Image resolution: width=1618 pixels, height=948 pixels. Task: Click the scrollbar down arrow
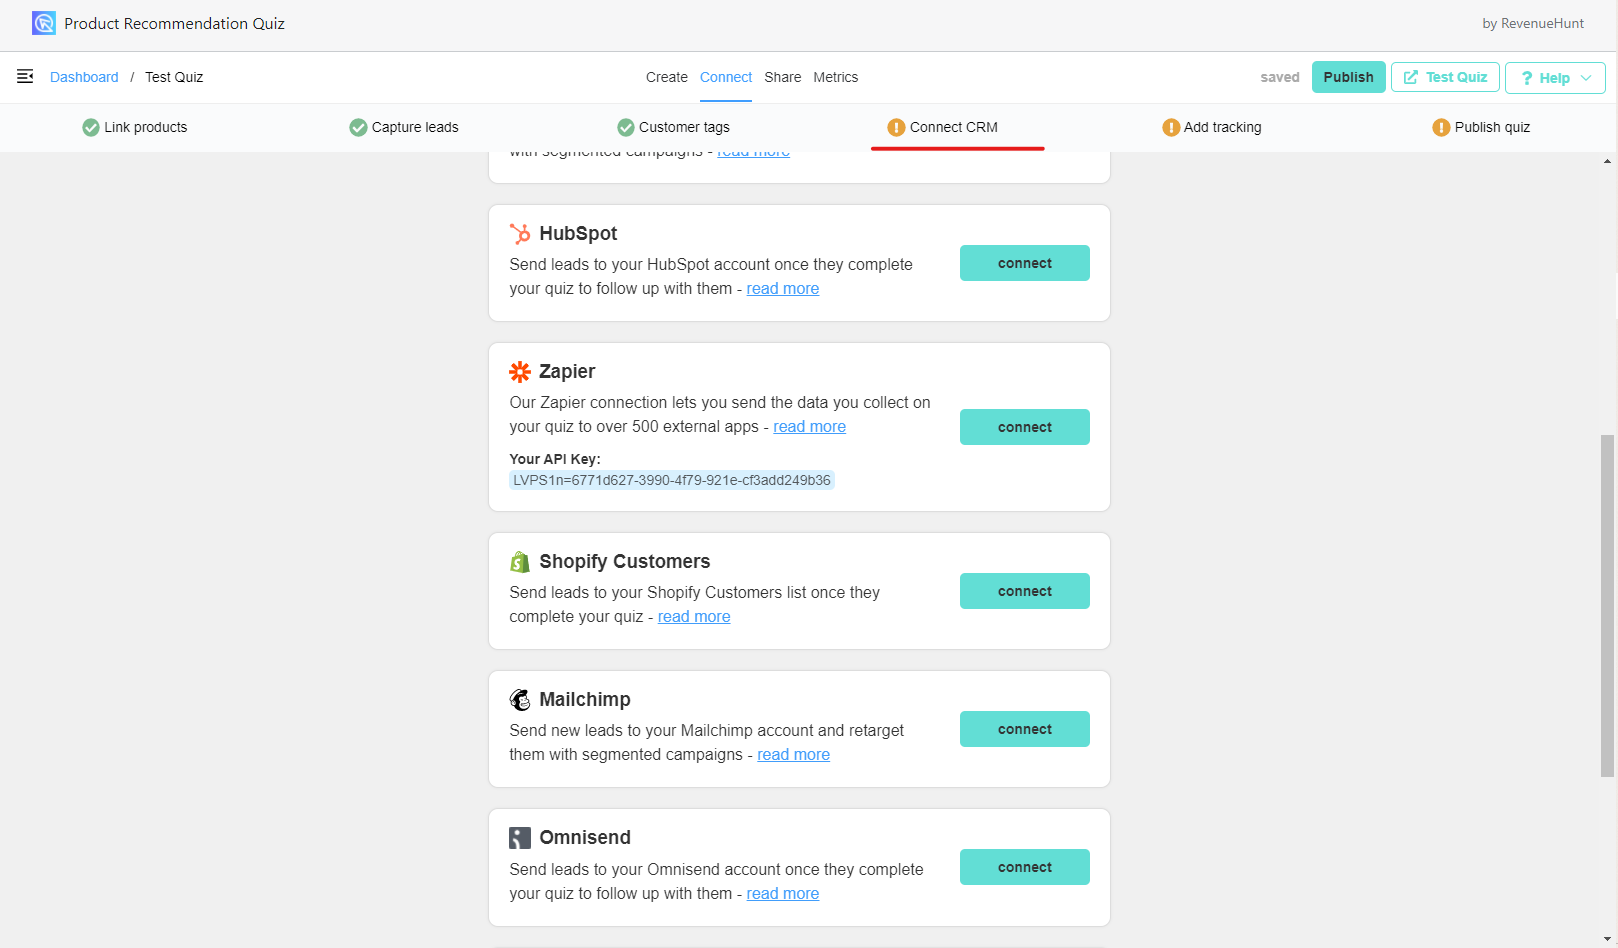coord(1607,940)
